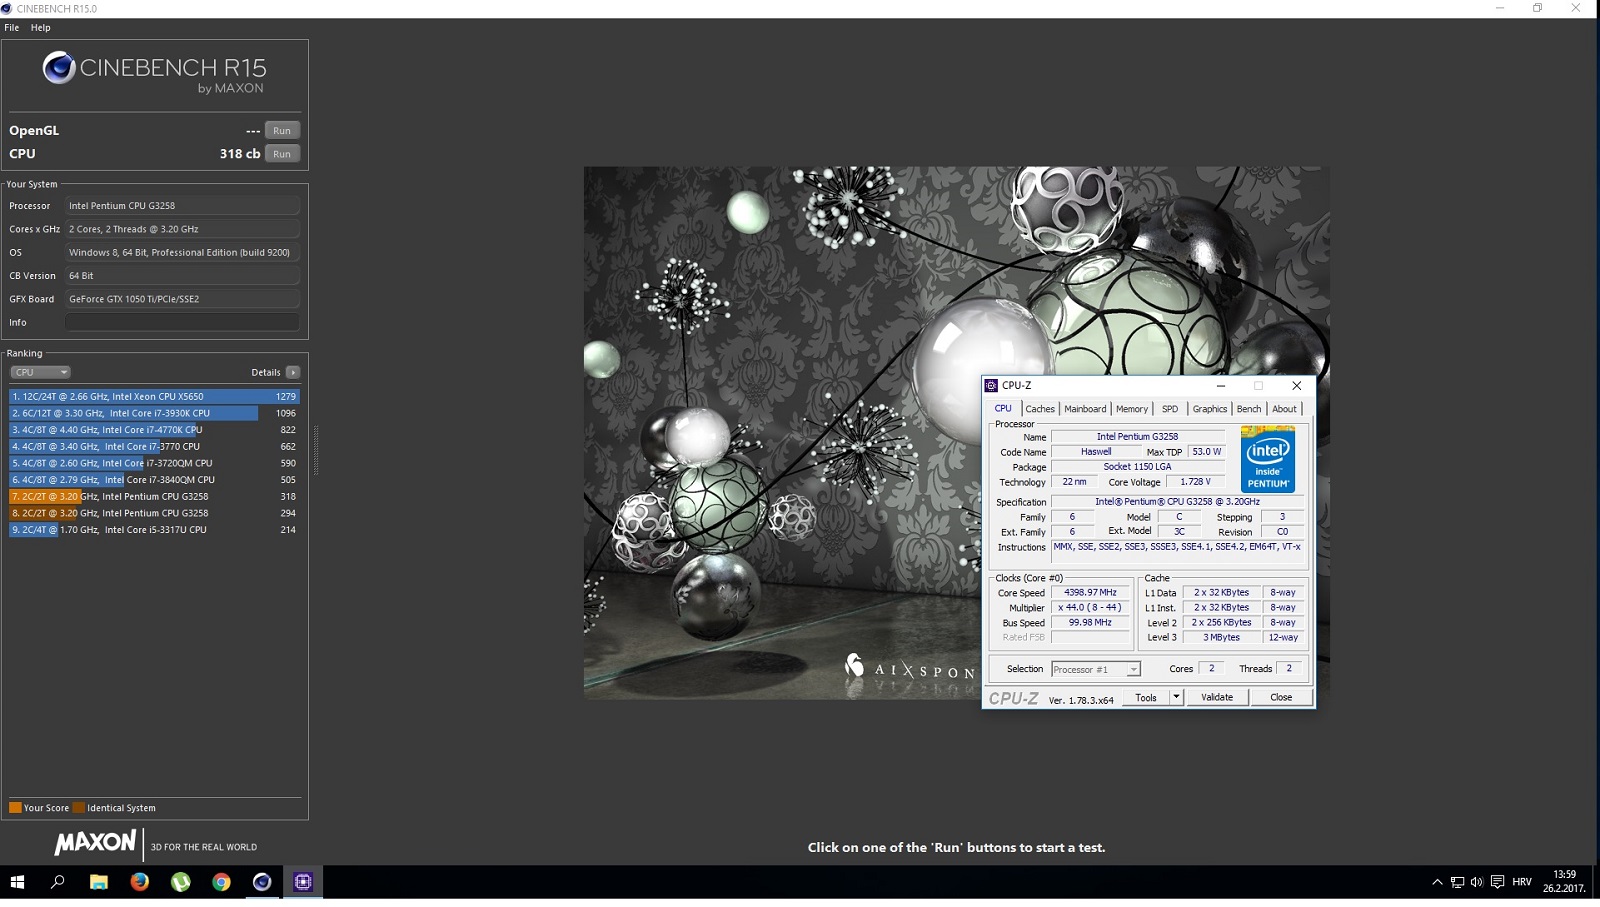Click the empty Info input field
1600x907 pixels.
coord(182,322)
